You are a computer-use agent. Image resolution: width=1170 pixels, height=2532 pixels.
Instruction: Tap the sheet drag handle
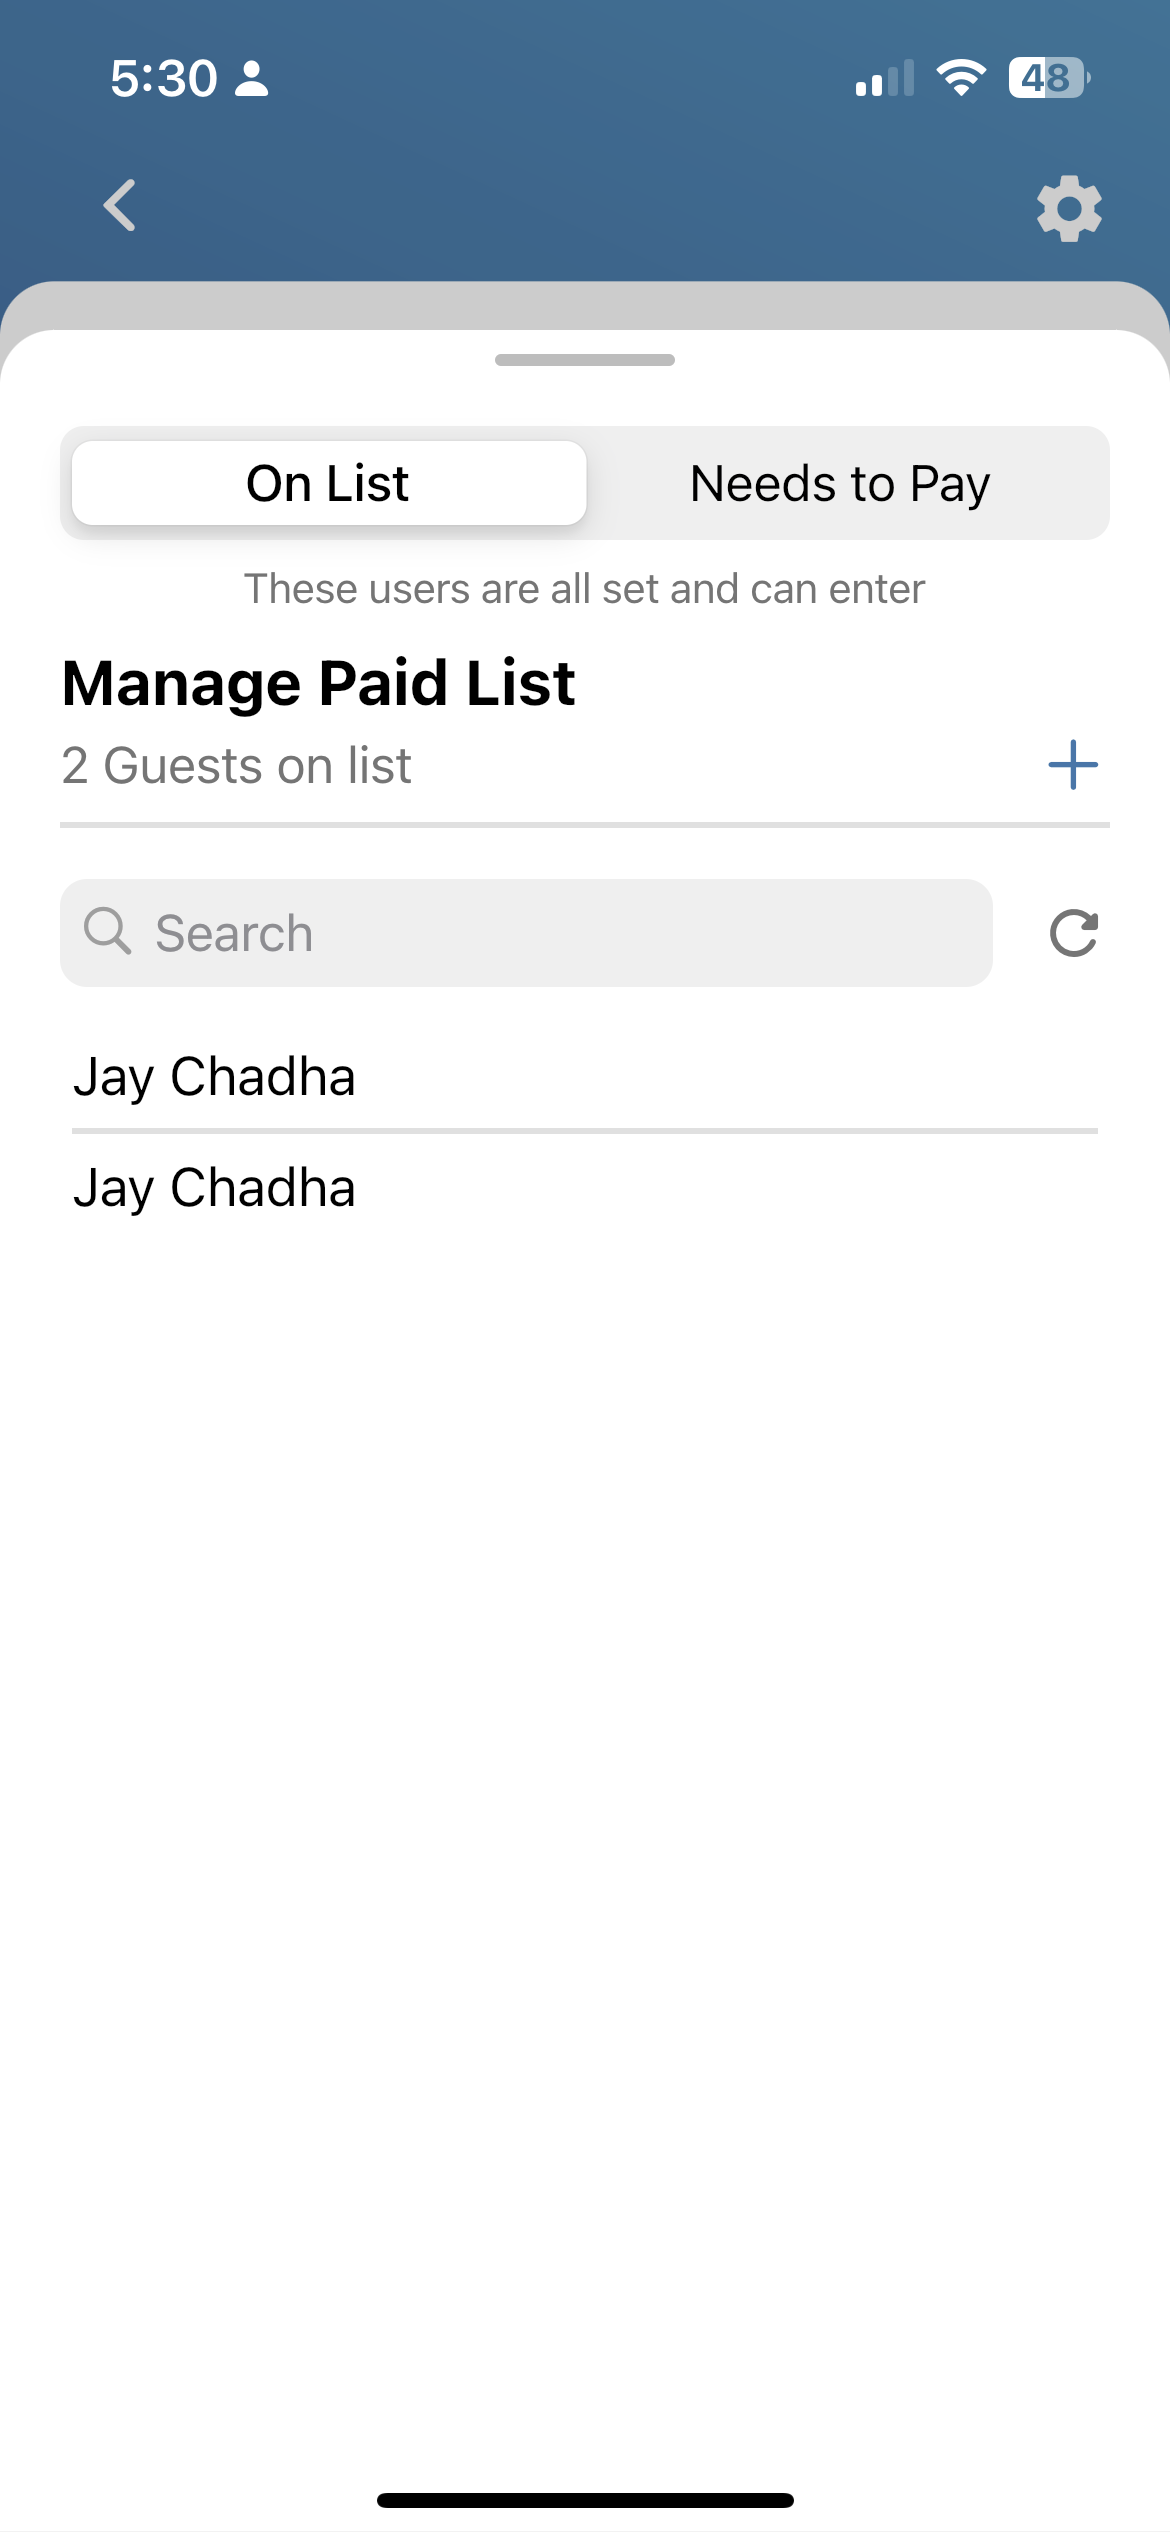point(585,360)
